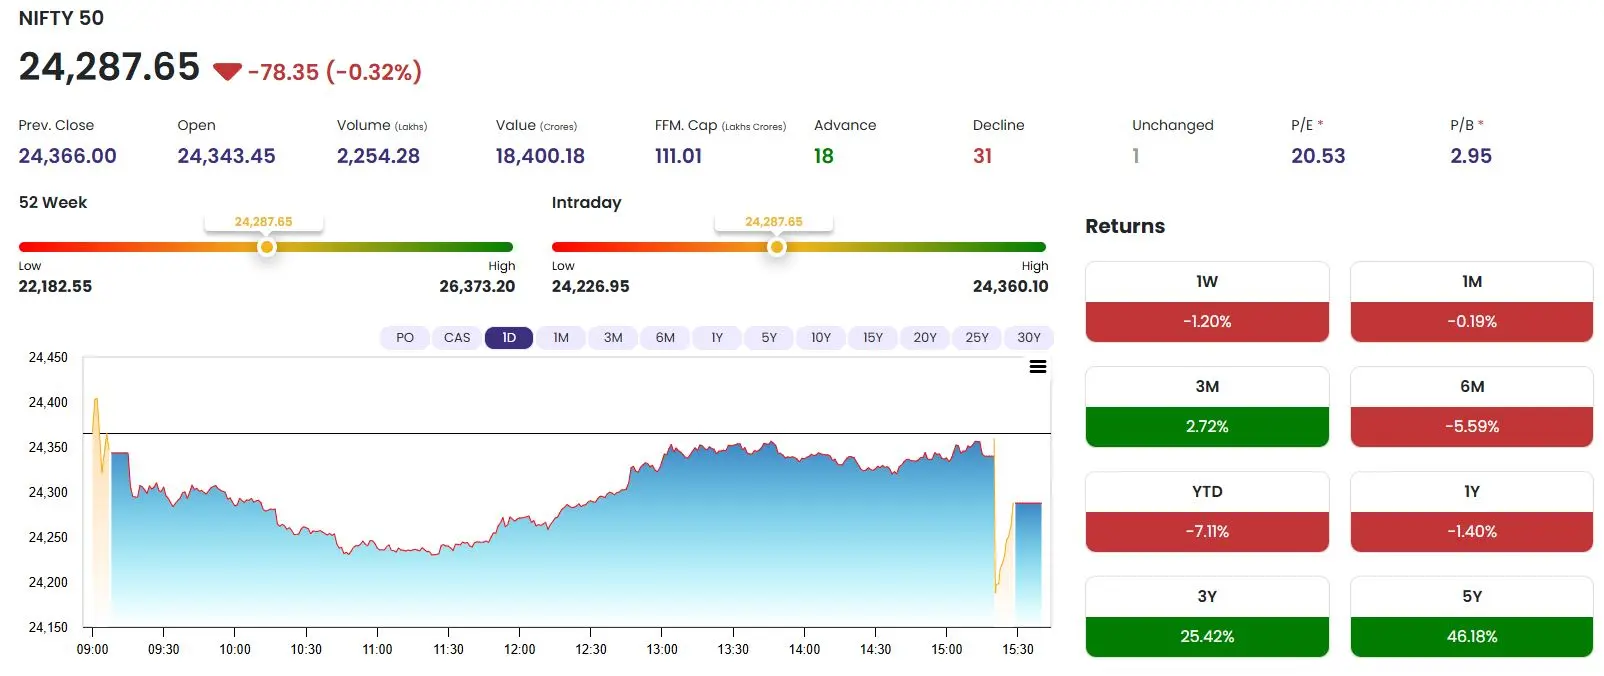Open the 1M returns card
1604x676 pixels.
point(1471,302)
